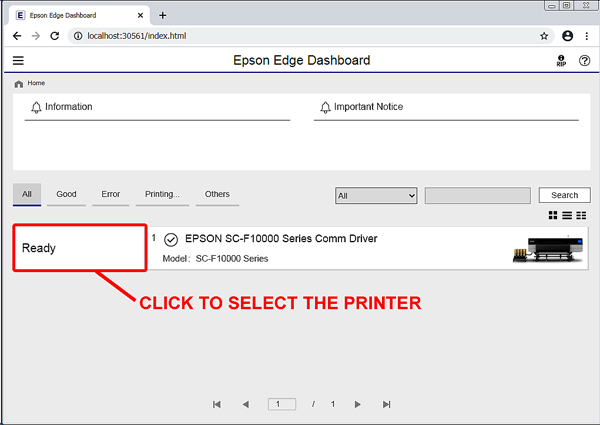
Task: Open the hamburger menu
Action: 18,60
